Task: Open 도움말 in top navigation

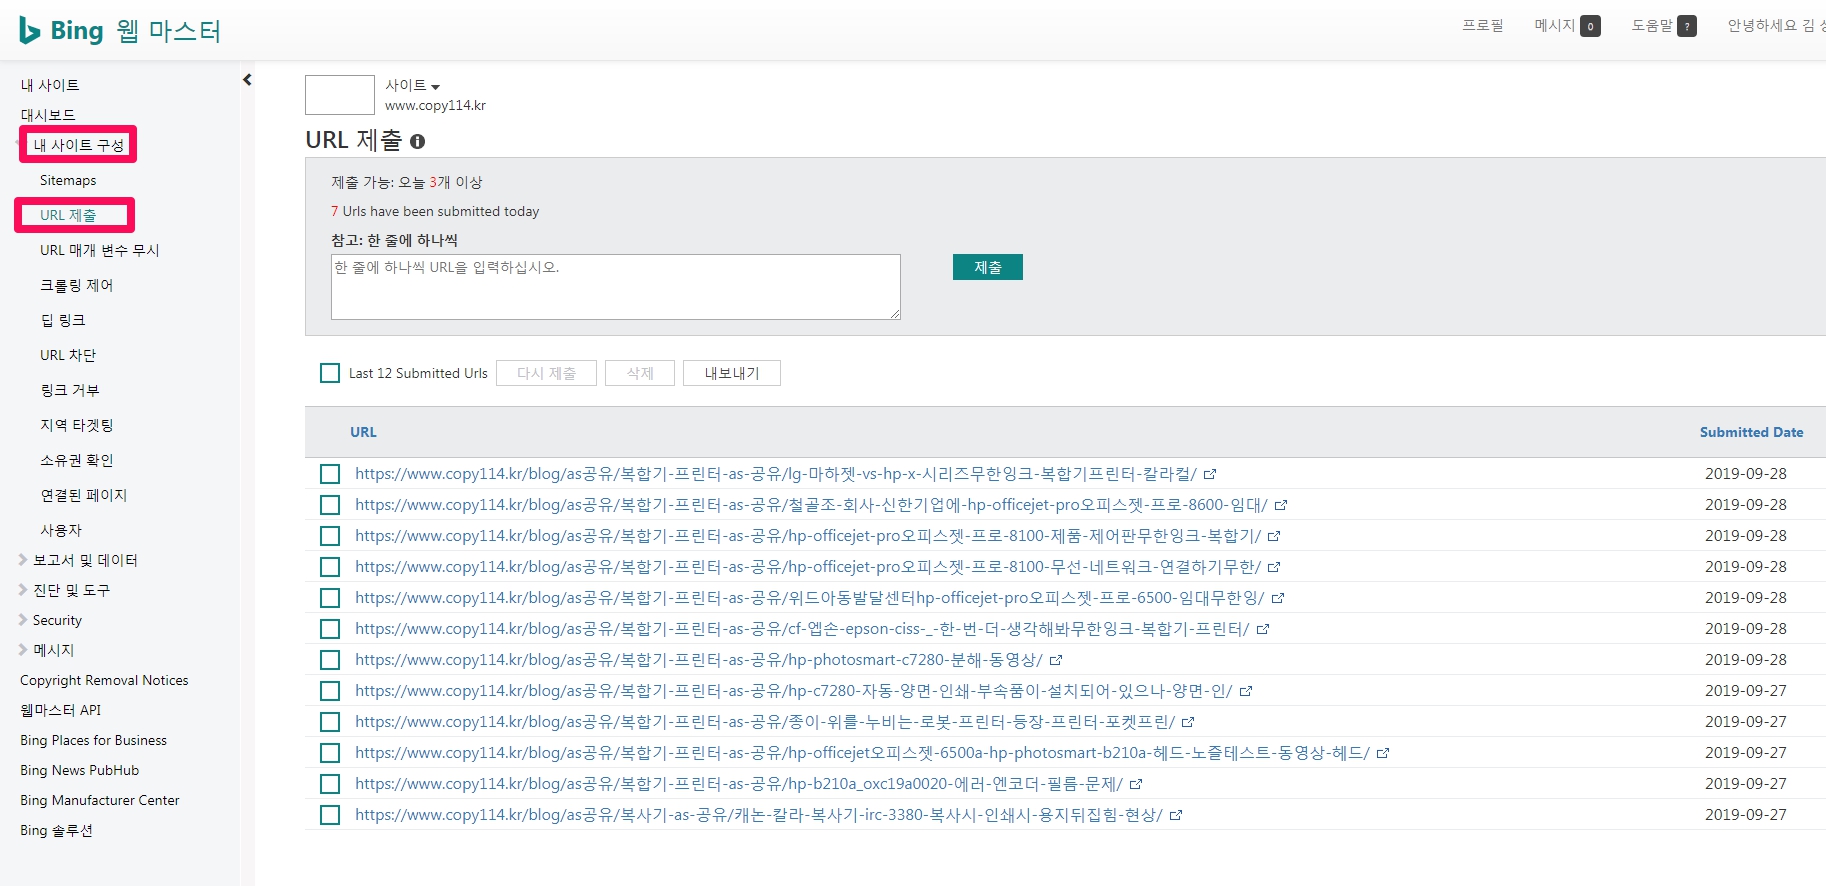Action: point(1651,26)
